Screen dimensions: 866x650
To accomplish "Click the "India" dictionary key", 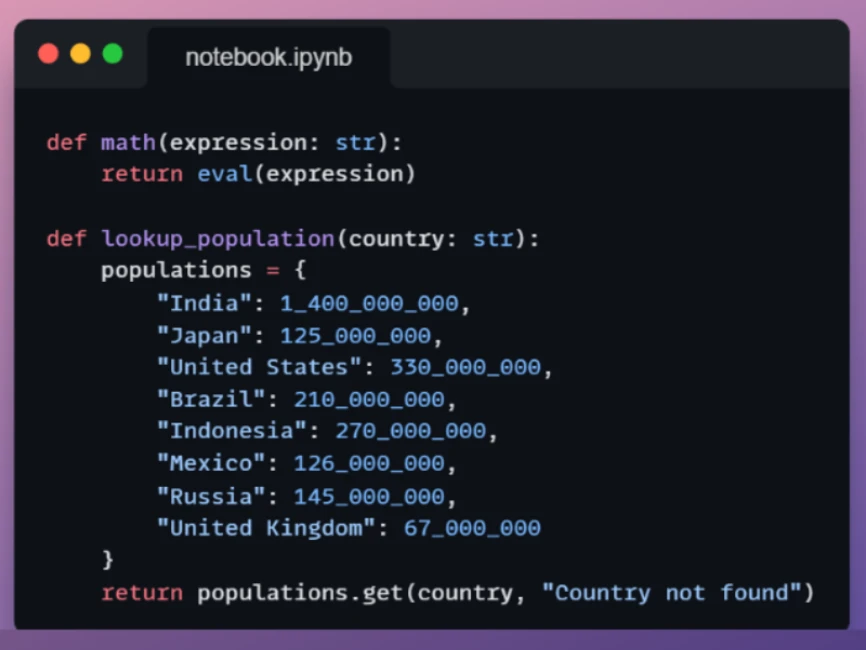I will [204, 303].
